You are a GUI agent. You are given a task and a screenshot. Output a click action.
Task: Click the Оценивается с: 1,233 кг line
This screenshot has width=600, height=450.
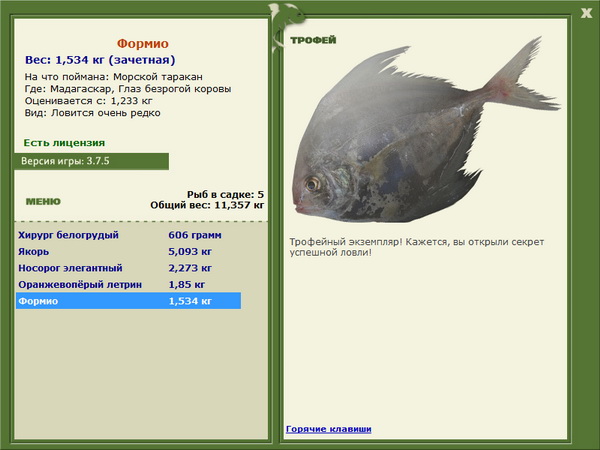[x=88, y=101]
